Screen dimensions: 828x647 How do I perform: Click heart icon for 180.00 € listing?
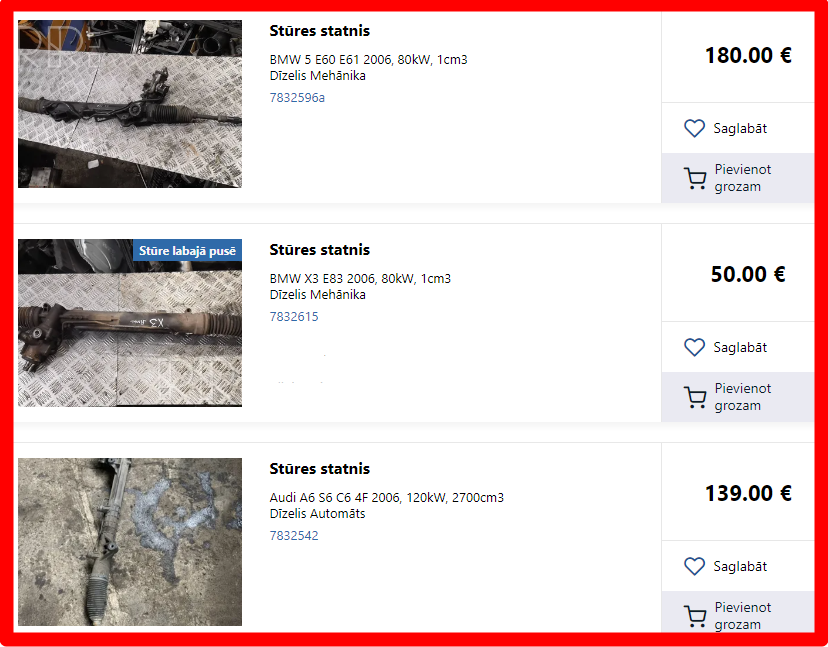click(x=694, y=128)
